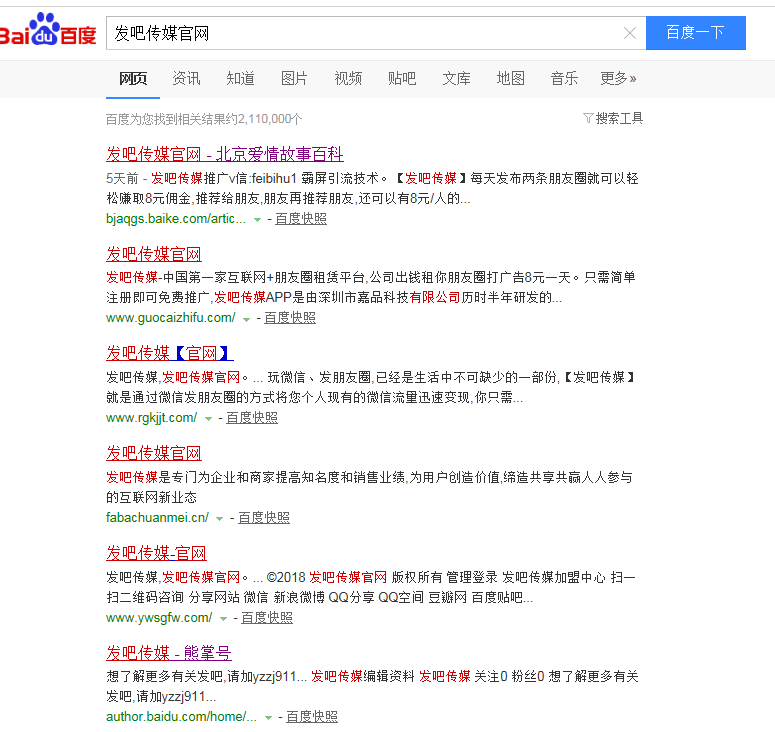Click the bjaqgs.baike.com URL
Viewport: 775px width, 732px height.
(x=175, y=218)
